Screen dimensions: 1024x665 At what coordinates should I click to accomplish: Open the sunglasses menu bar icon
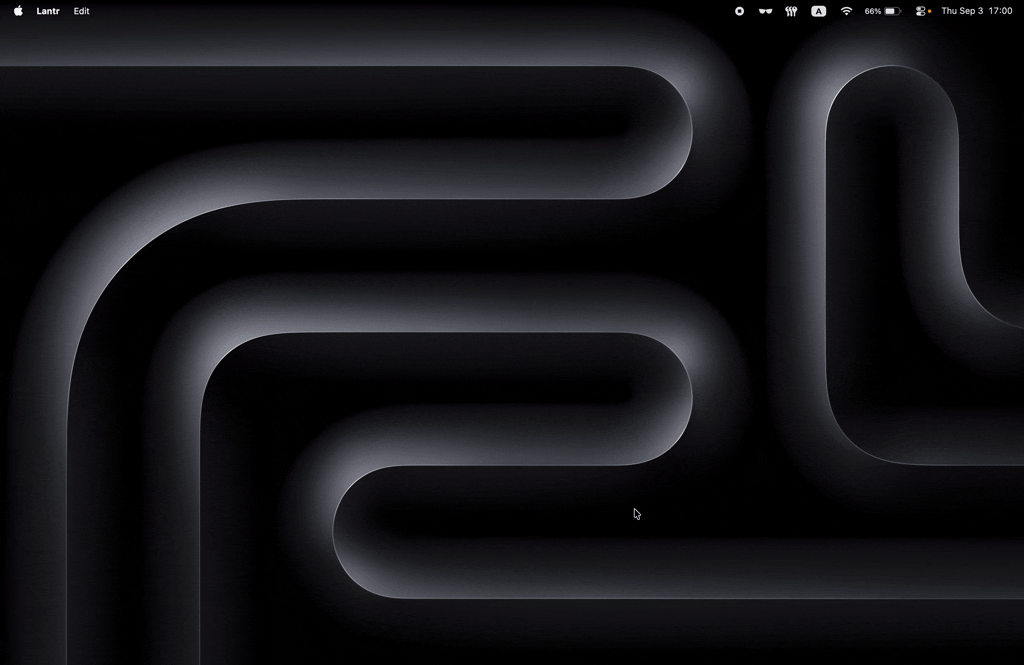point(765,11)
